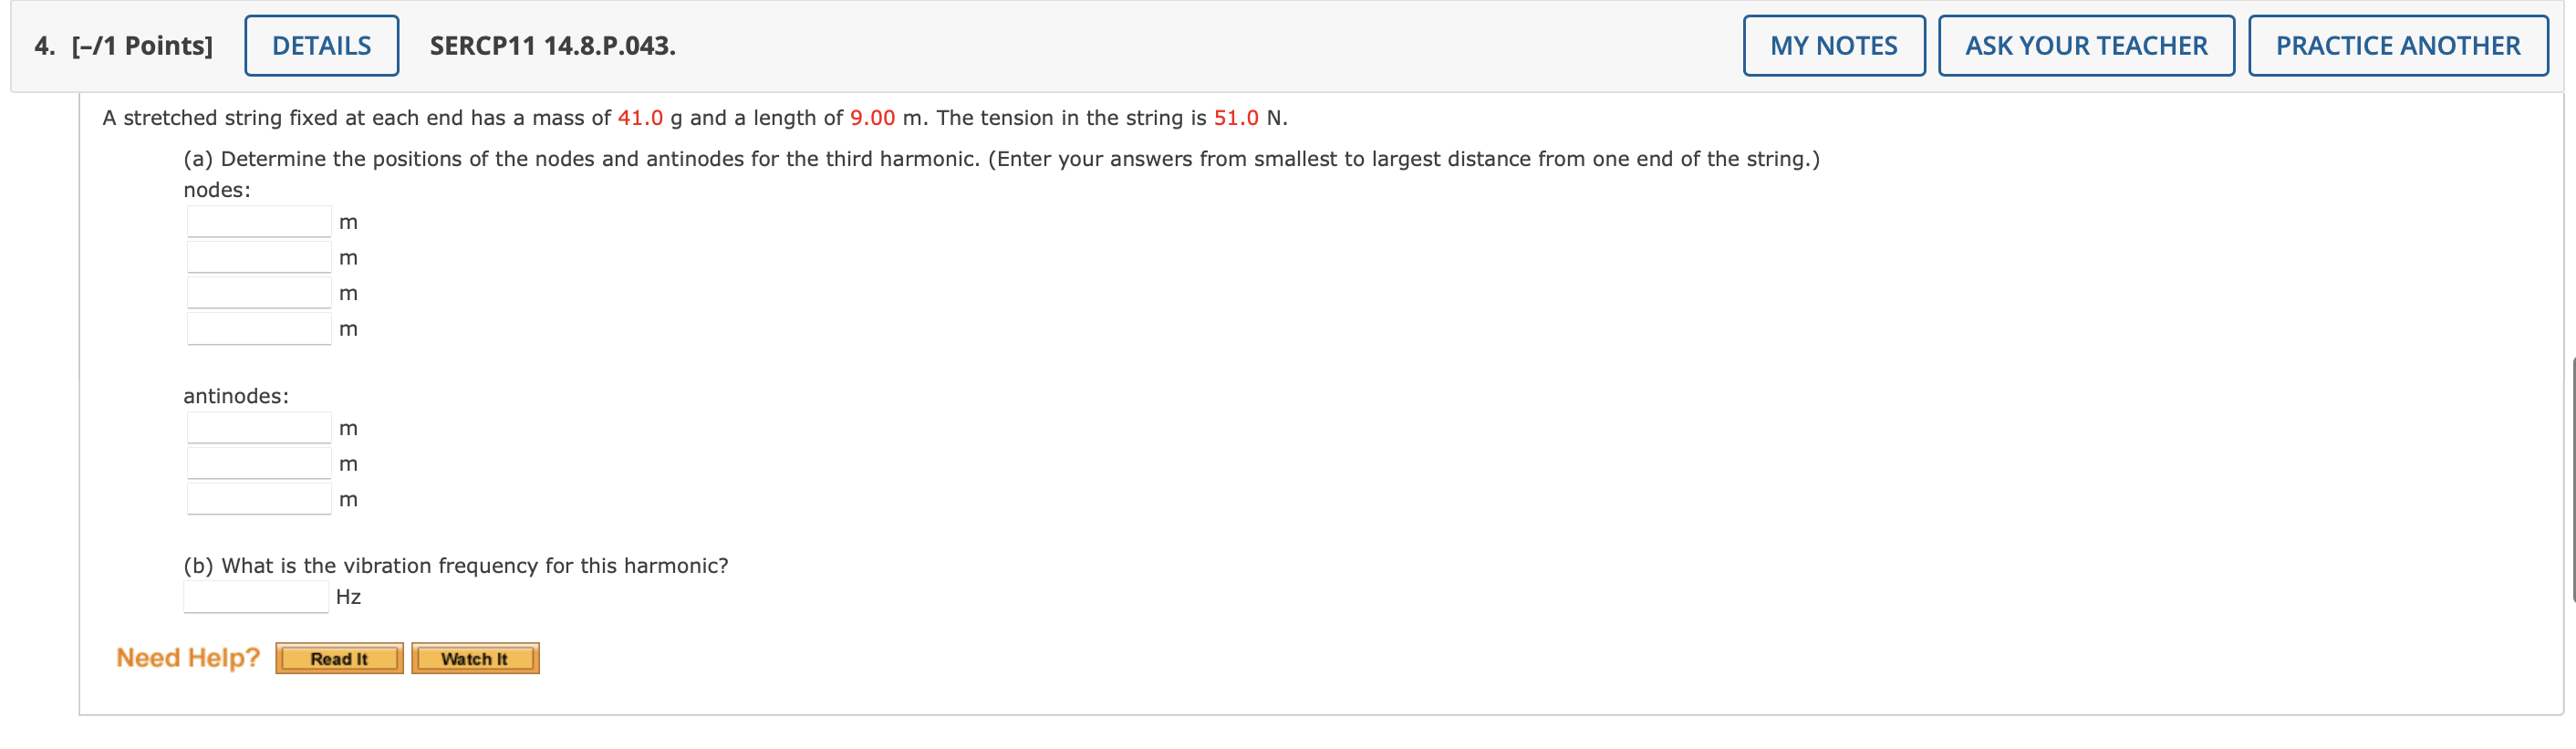Image resolution: width=2576 pixels, height=749 pixels.
Task: Click the nodes: label above the answer boxes
Action: 216,187
